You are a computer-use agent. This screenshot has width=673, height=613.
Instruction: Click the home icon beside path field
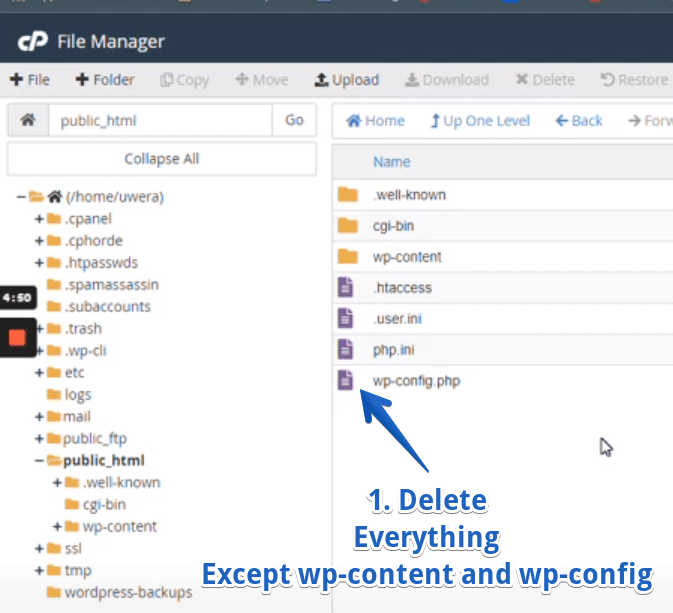click(x=28, y=120)
